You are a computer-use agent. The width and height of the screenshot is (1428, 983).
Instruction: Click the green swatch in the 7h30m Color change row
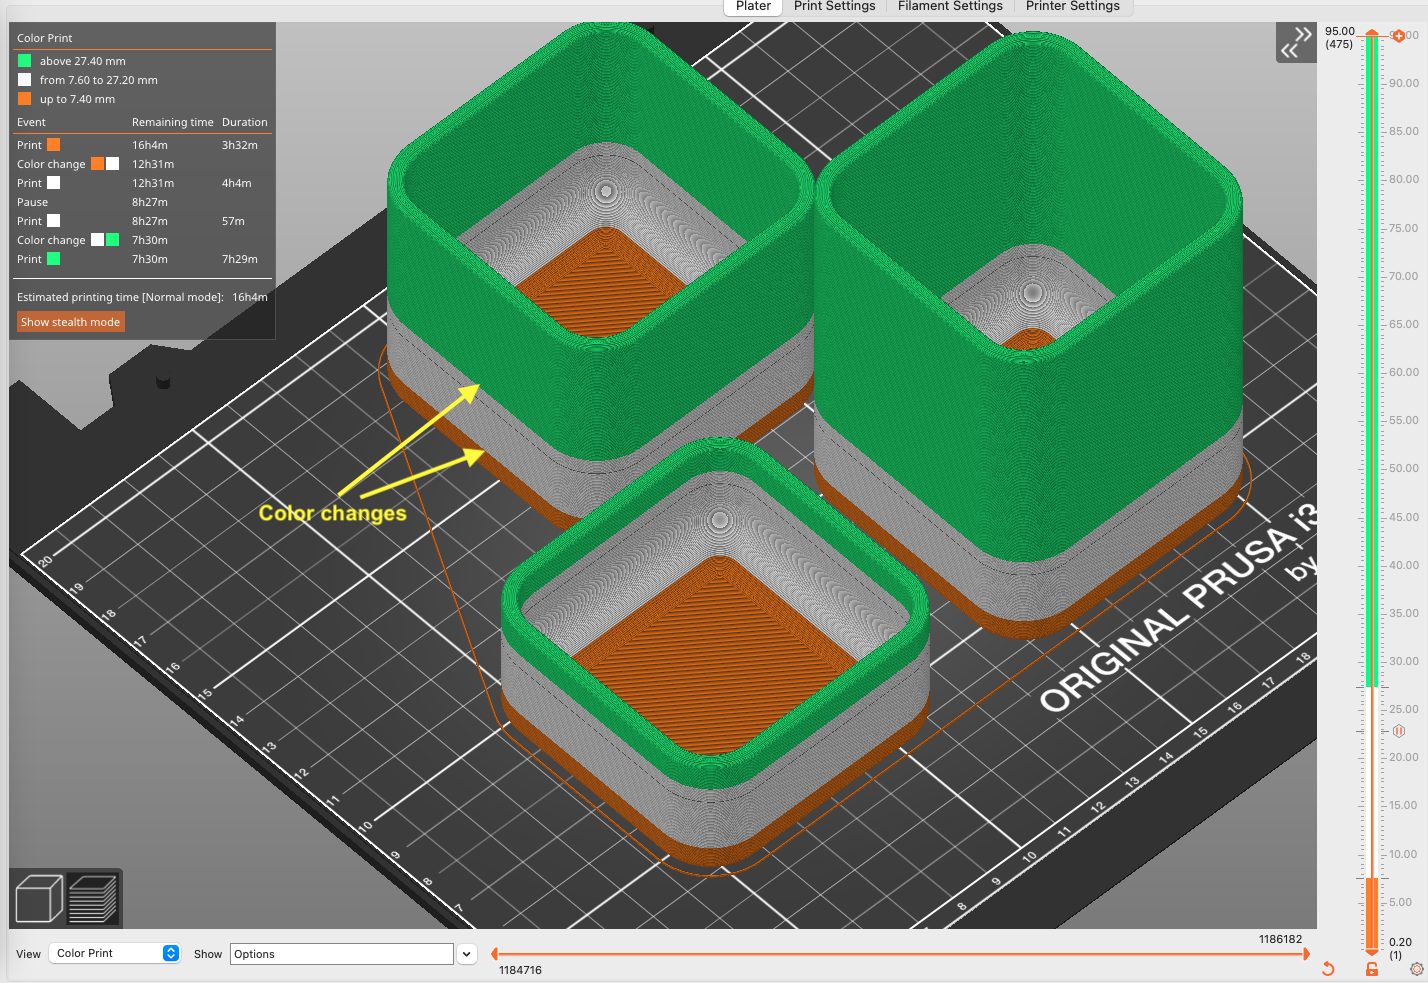pos(112,239)
